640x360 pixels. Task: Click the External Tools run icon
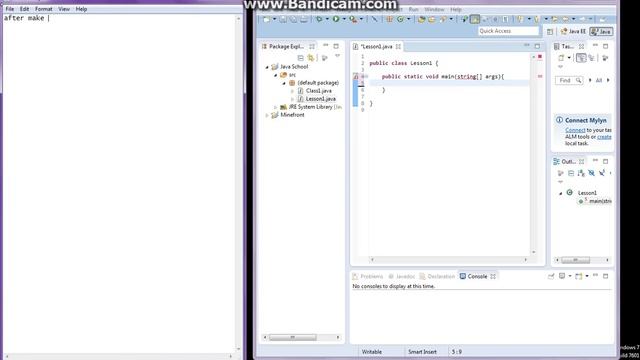point(353,19)
